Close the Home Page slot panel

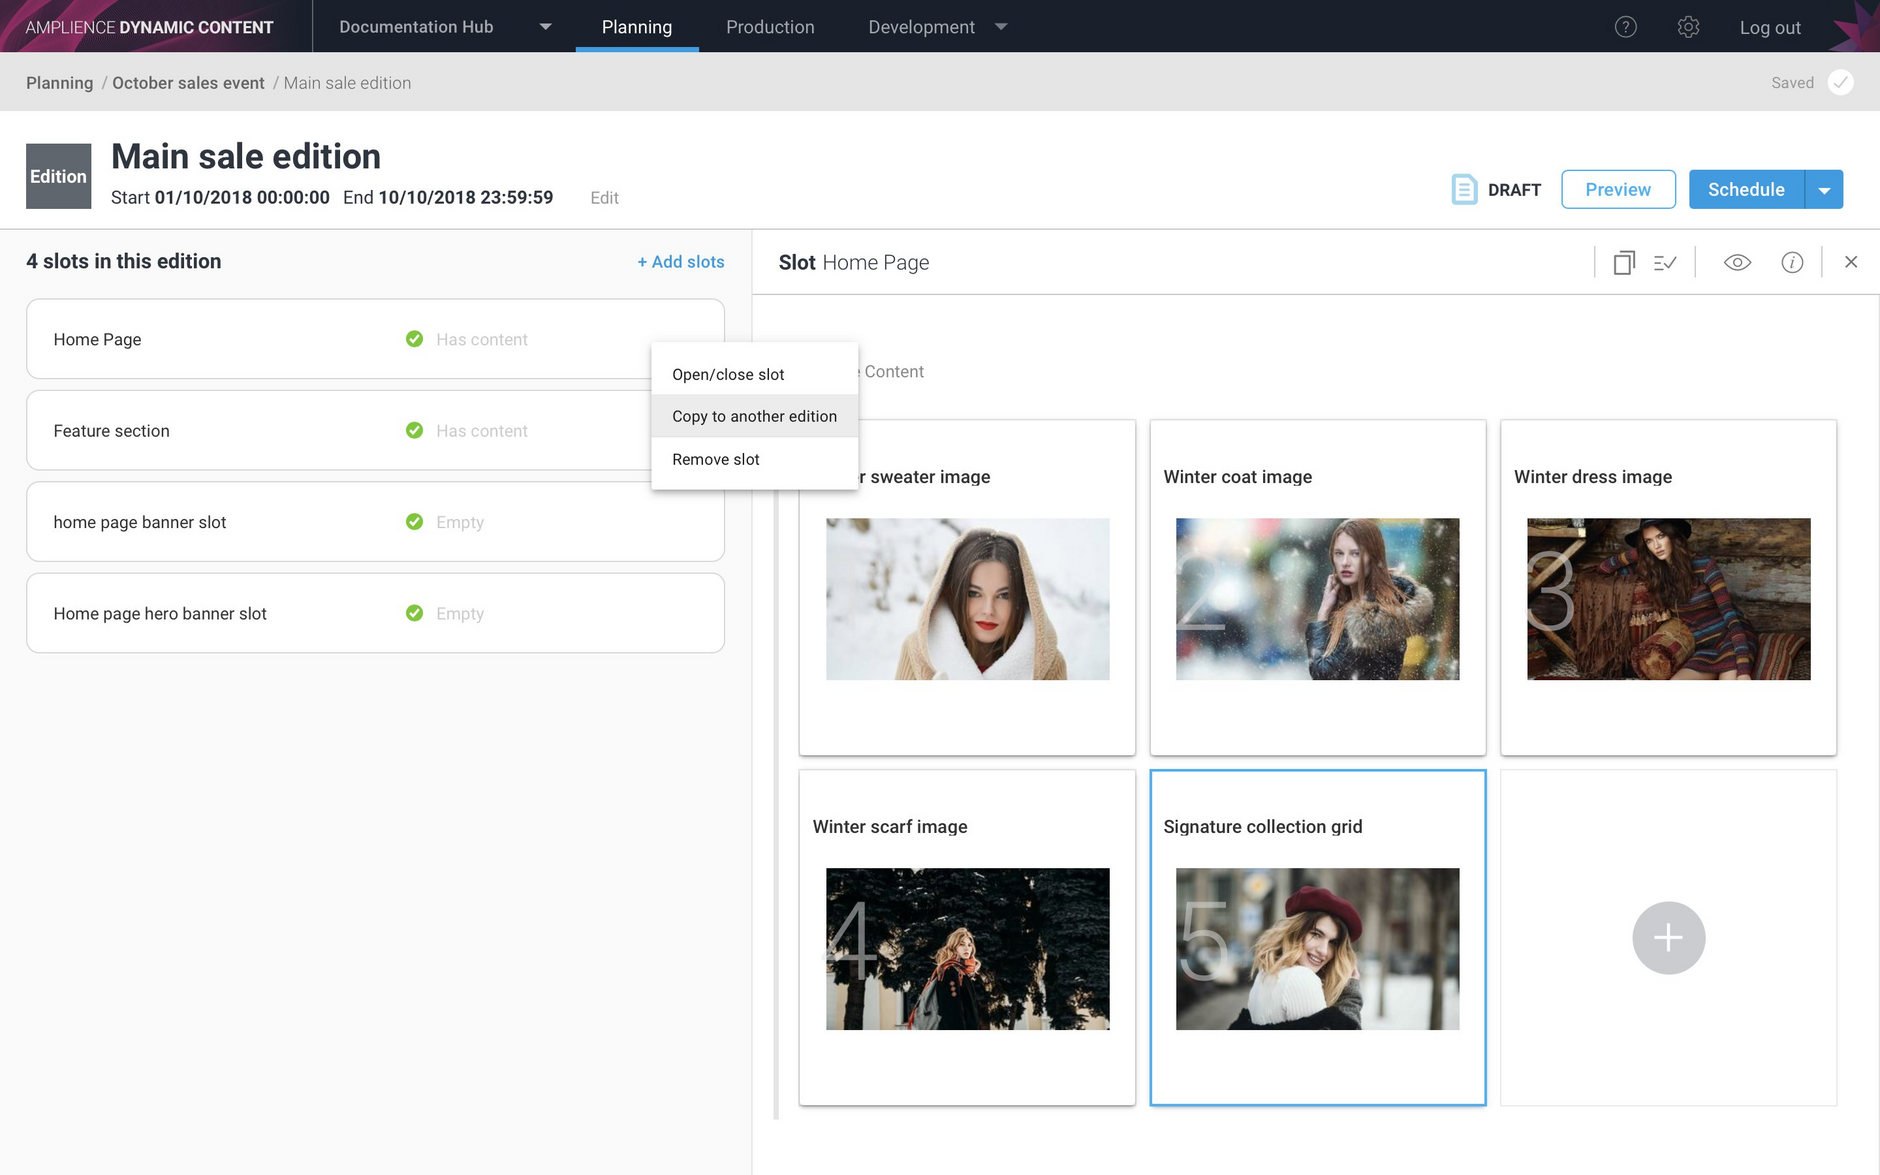click(x=1851, y=262)
